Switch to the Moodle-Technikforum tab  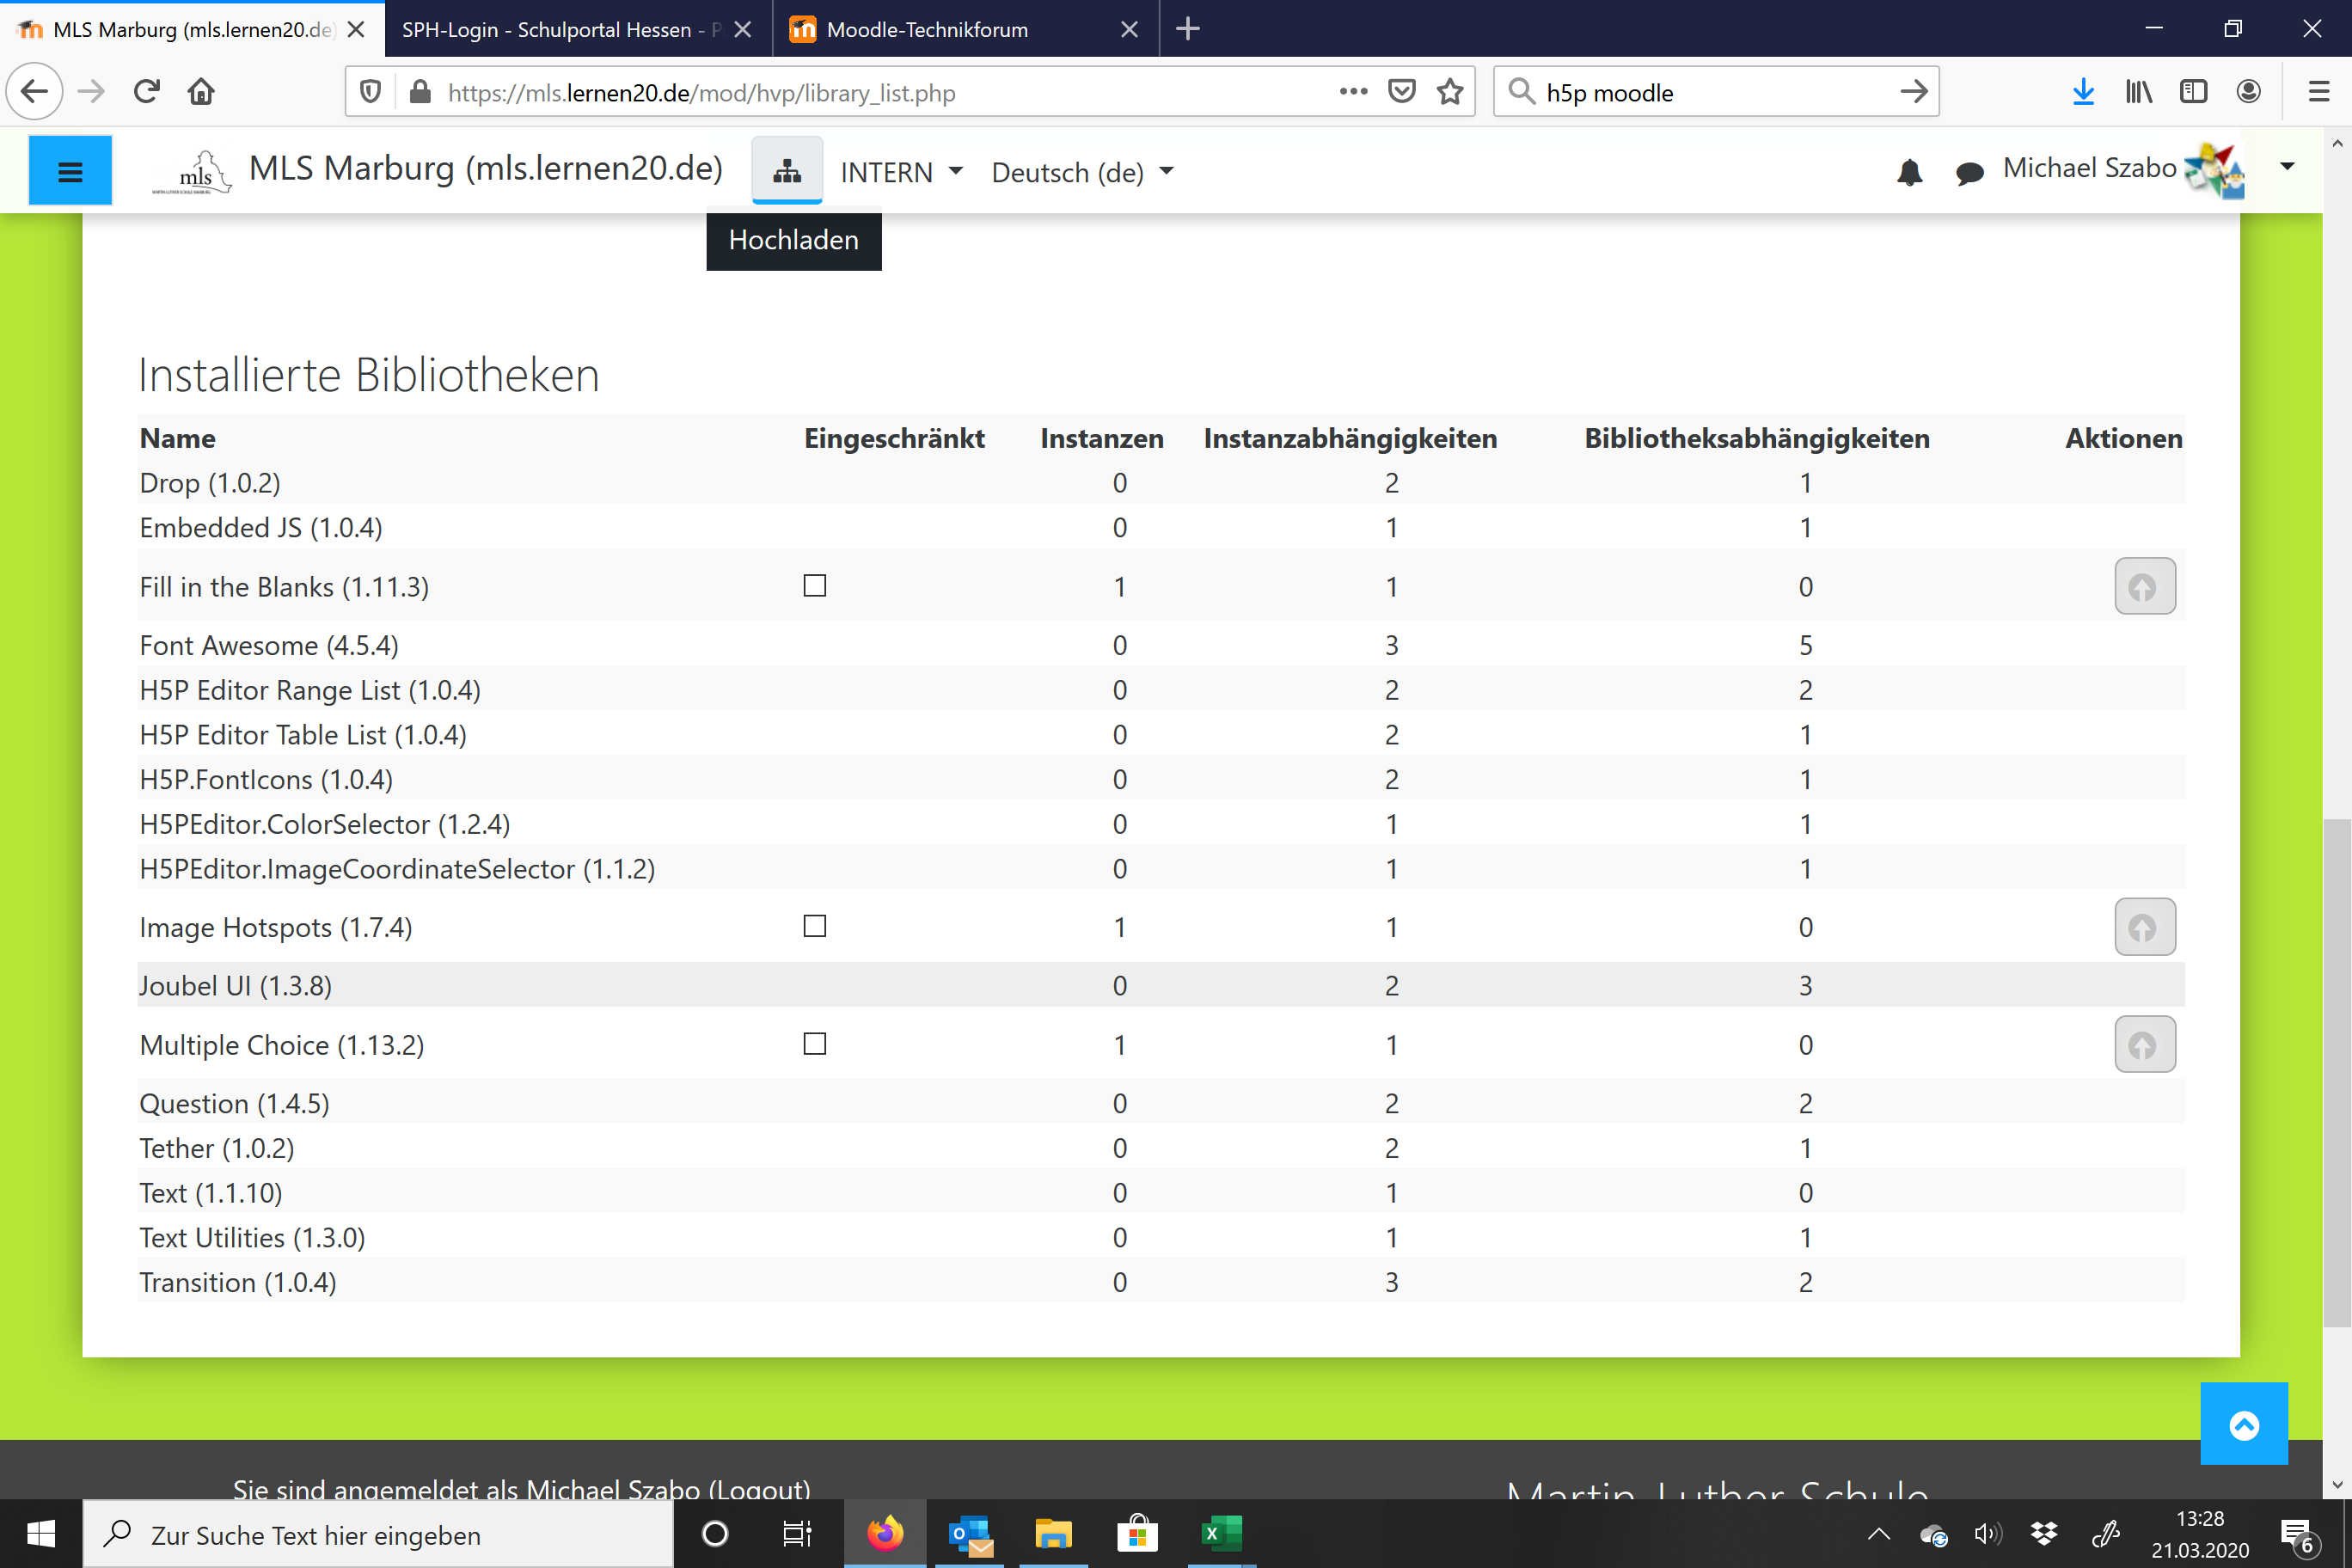click(965, 29)
